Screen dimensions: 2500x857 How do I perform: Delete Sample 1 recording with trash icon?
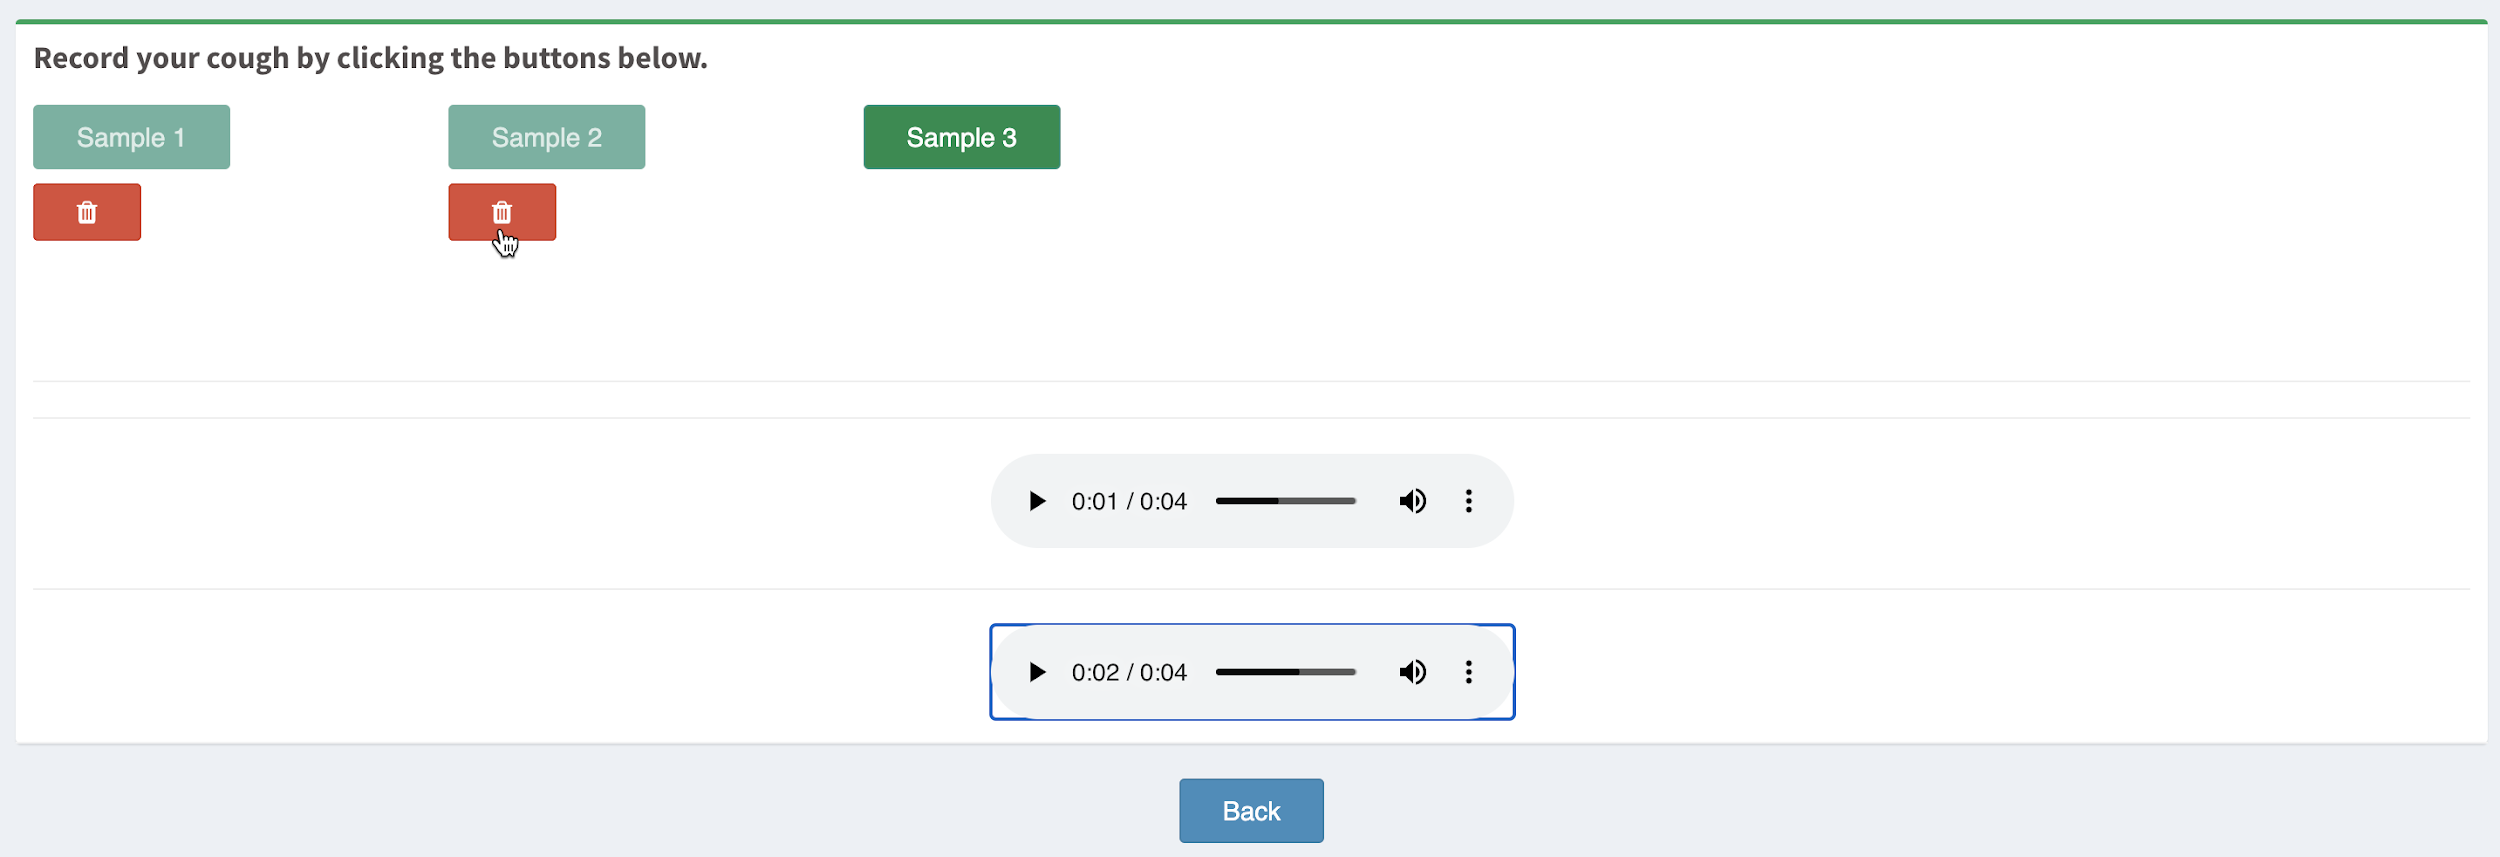[x=87, y=212]
